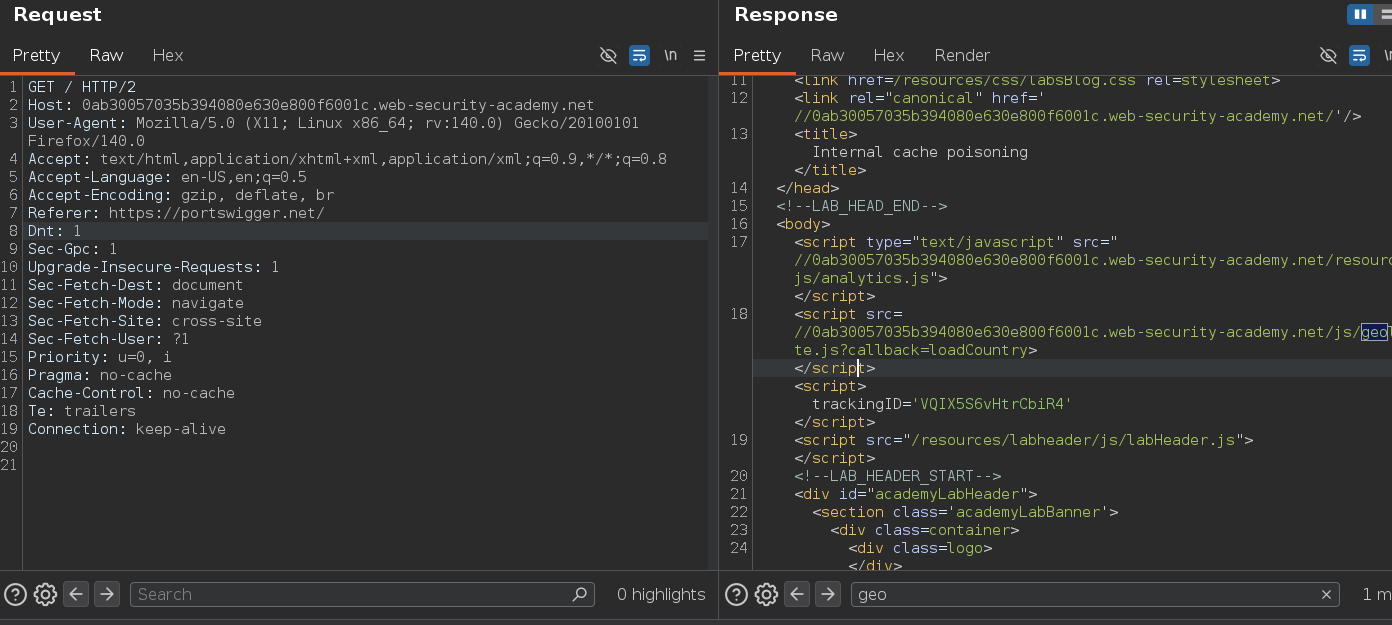
Task: Click section class='academyLabBanner' line
Action: coord(964,512)
